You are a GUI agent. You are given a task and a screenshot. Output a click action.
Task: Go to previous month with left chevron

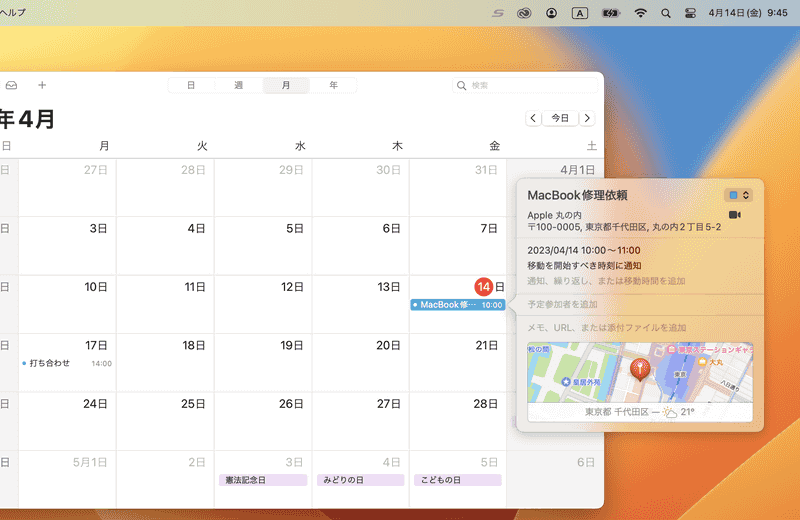(533, 118)
